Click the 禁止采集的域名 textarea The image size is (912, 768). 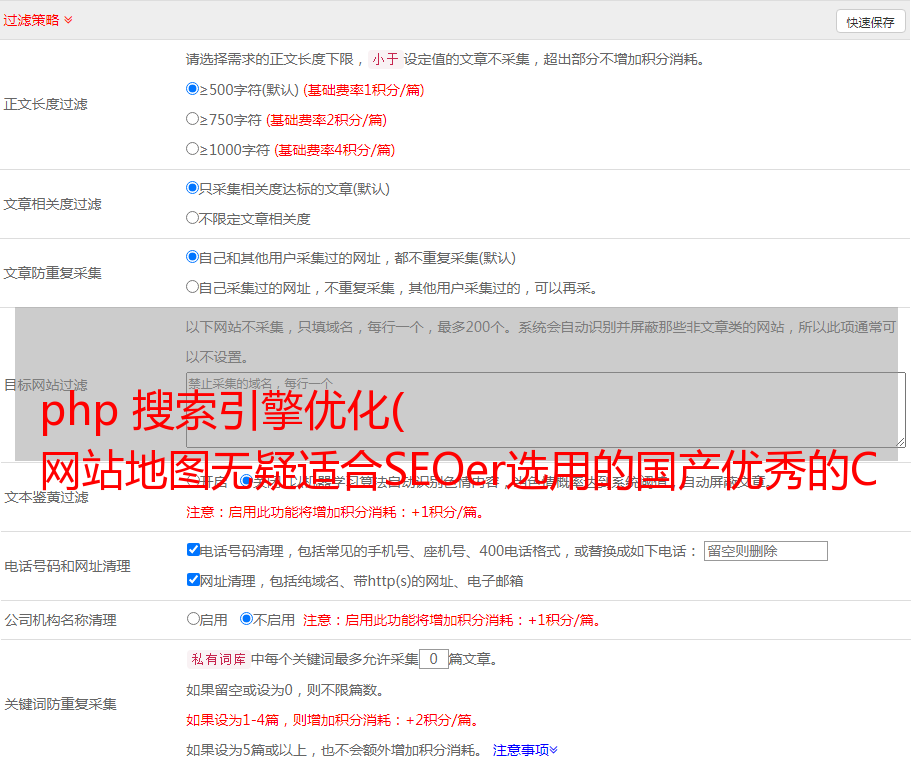tap(545, 409)
